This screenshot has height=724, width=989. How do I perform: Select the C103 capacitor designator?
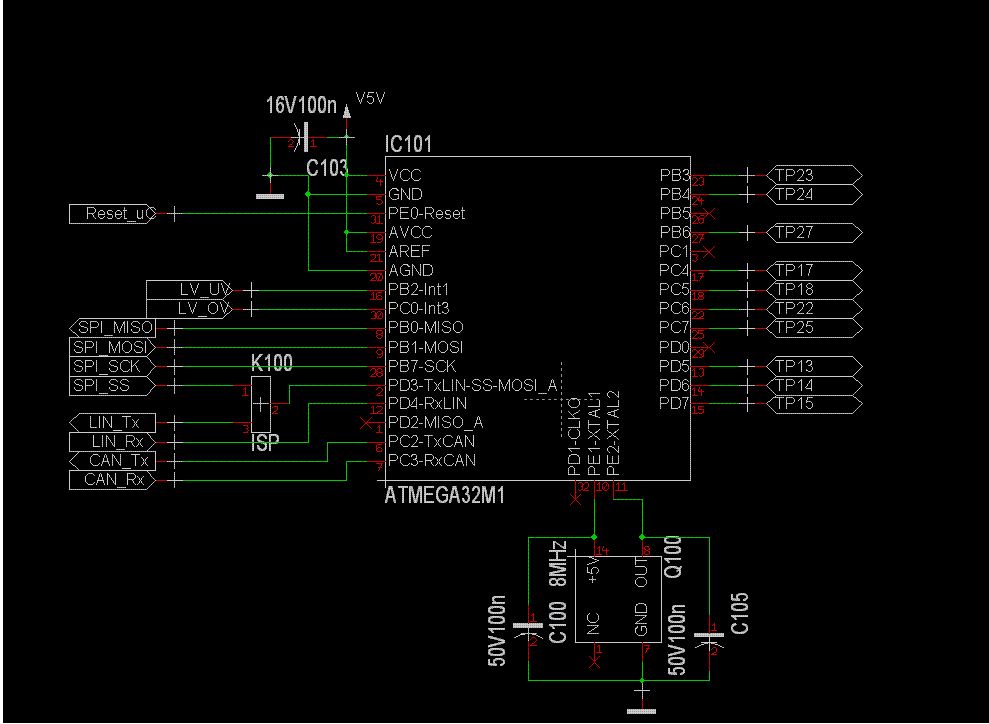click(x=327, y=168)
